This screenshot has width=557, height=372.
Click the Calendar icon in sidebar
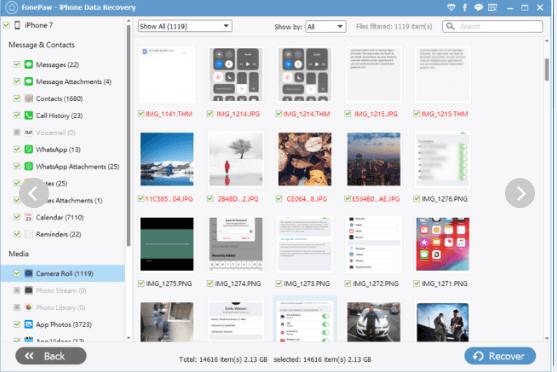[x=29, y=217]
